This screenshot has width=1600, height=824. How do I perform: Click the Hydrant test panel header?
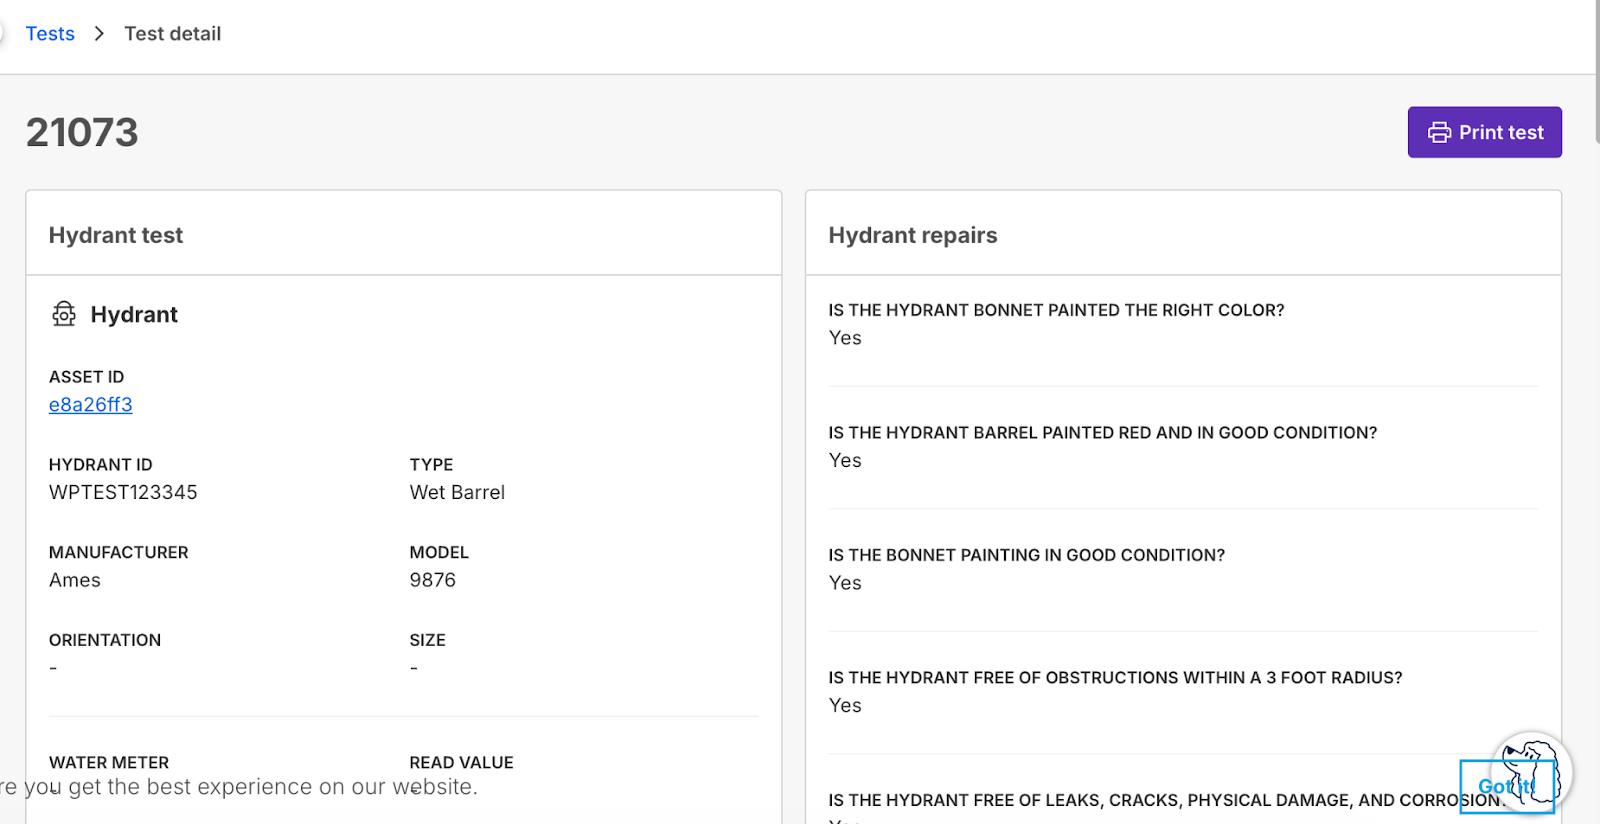pos(116,235)
